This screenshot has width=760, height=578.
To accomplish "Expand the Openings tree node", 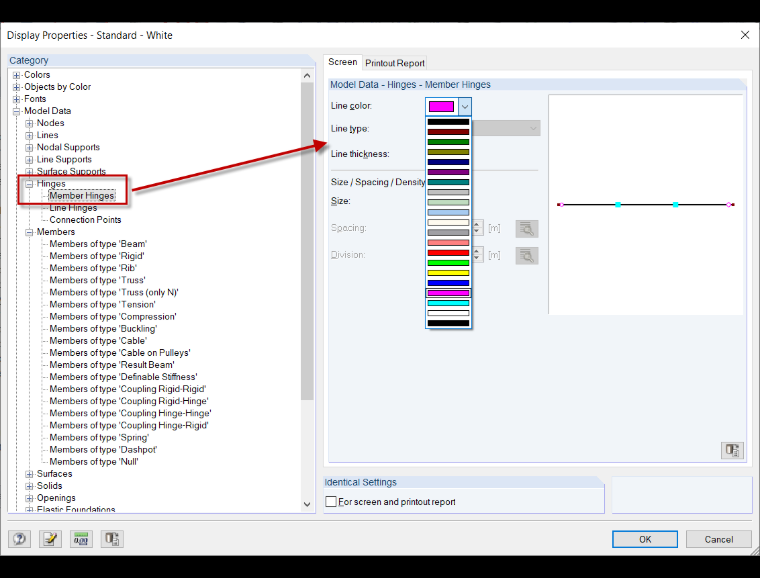I will pos(29,498).
